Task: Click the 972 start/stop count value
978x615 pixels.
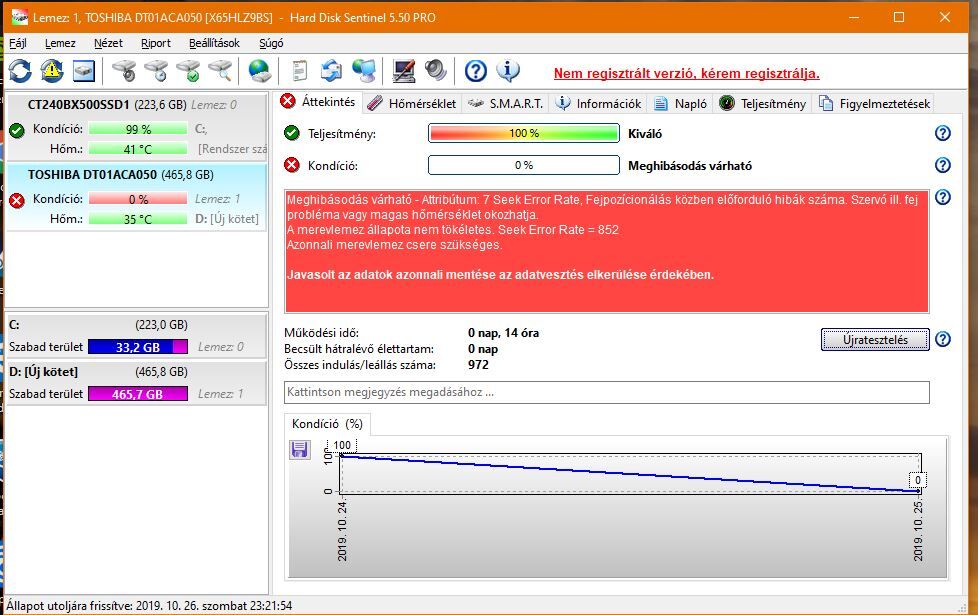Action: (x=478, y=365)
